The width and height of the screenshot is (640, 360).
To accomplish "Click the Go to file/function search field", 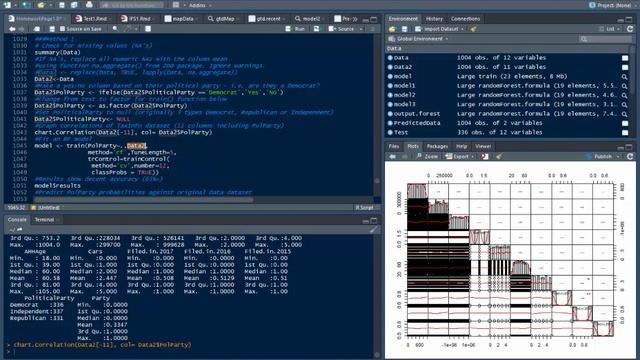I will click(x=132, y=5).
